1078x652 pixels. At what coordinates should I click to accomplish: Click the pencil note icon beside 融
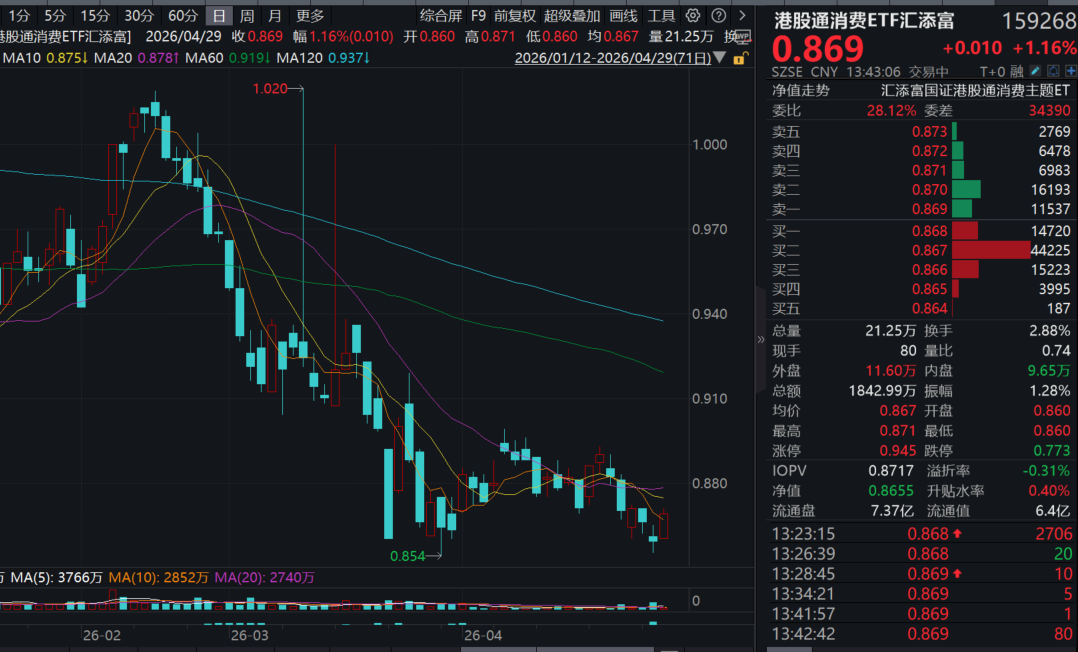tap(1035, 72)
